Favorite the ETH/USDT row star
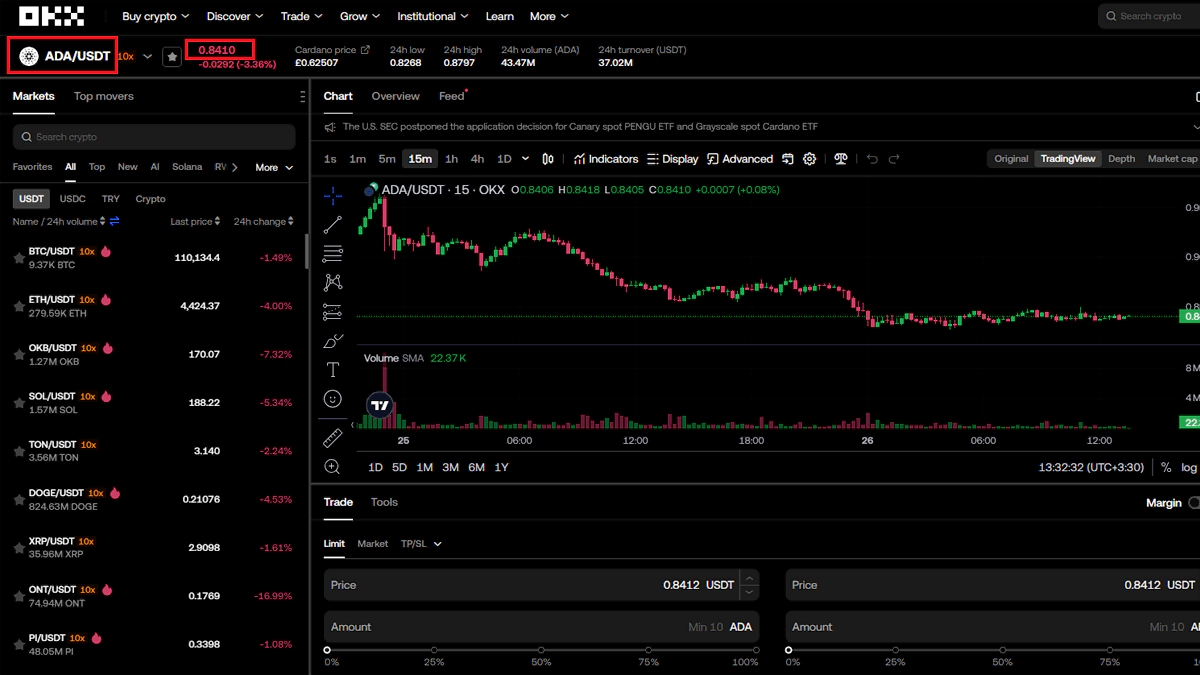Screen dimensions: 1200x675 [x=19, y=306]
